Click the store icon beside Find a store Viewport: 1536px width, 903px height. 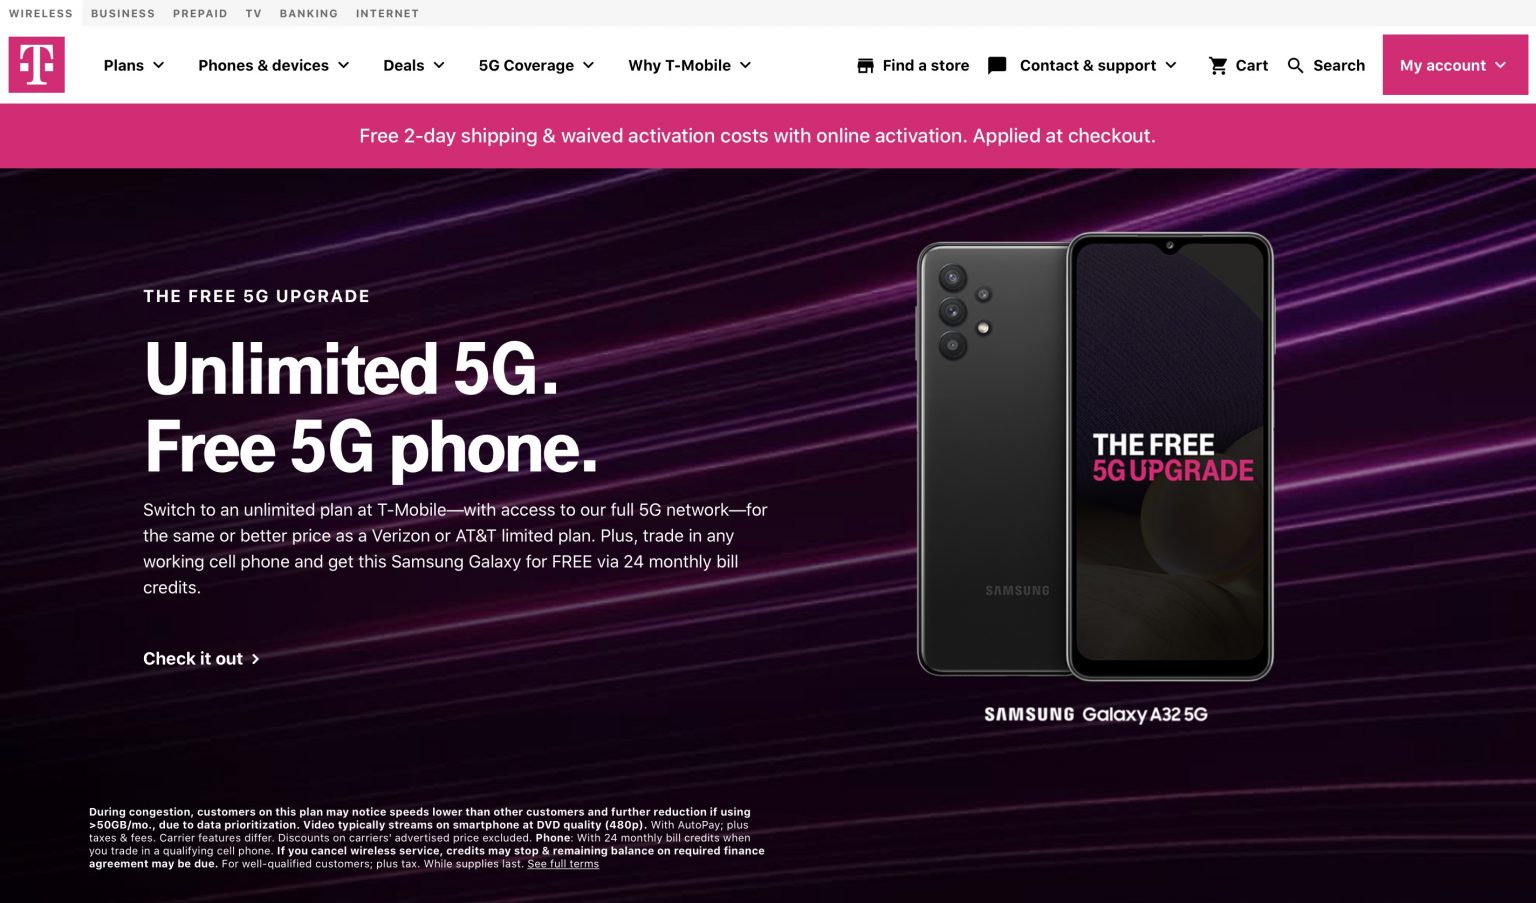point(866,66)
